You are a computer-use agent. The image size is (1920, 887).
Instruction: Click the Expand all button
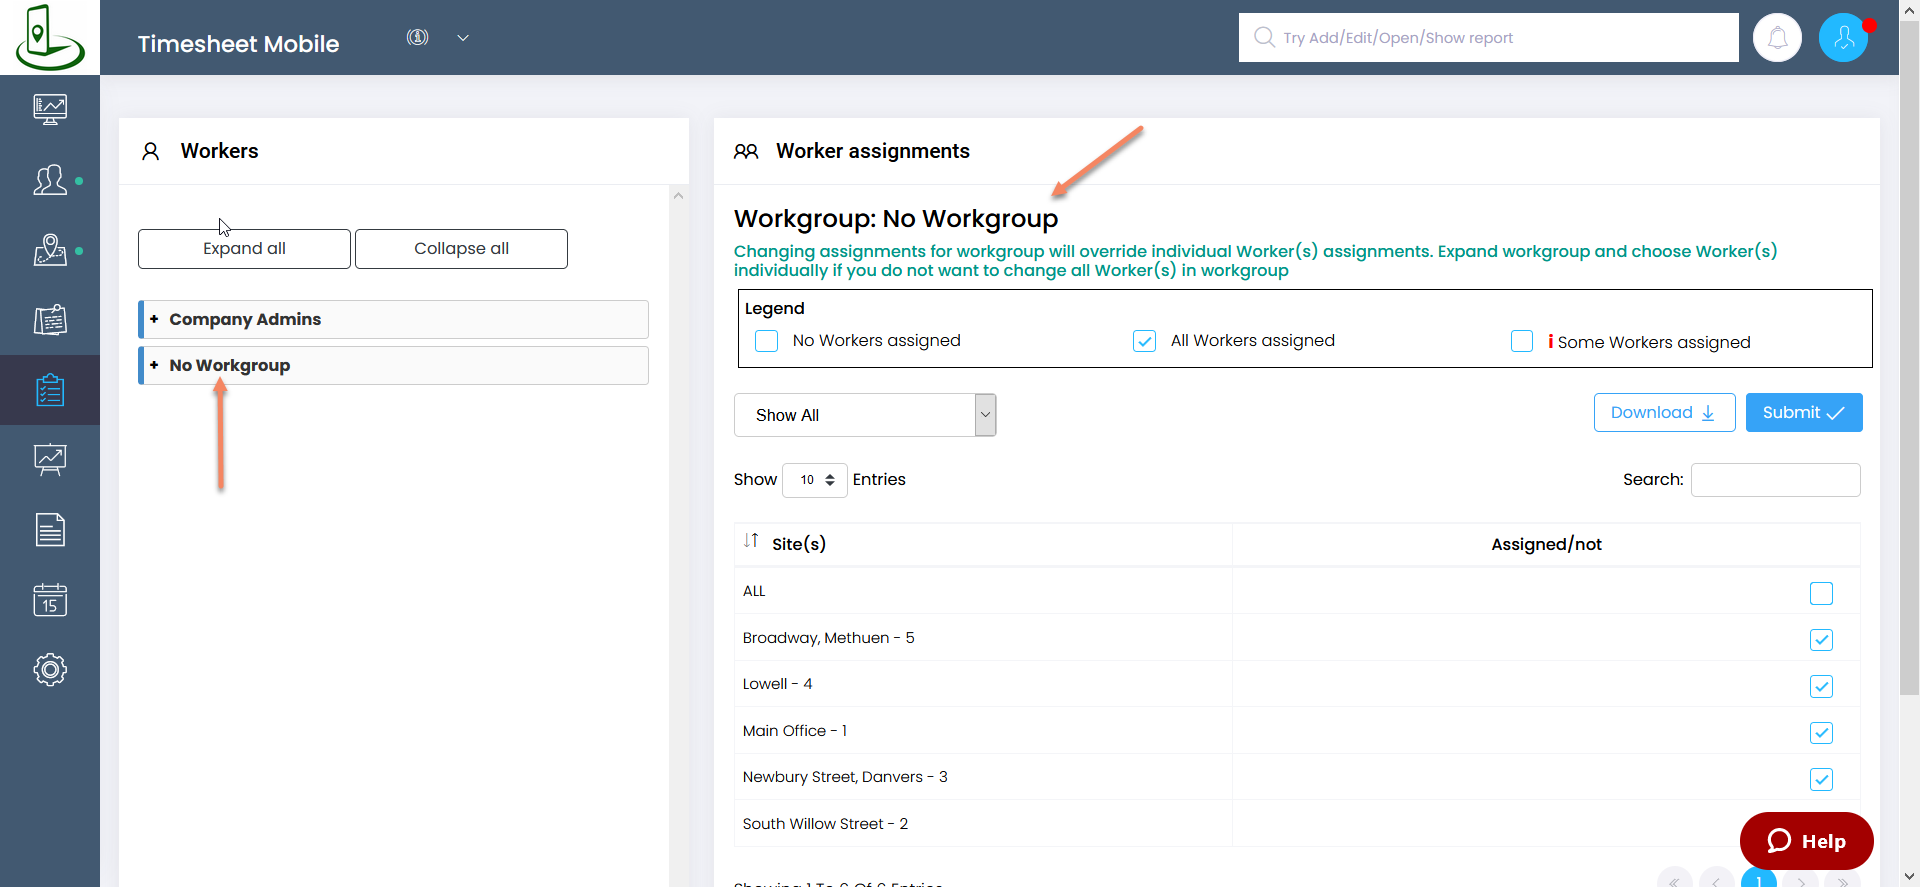244,249
